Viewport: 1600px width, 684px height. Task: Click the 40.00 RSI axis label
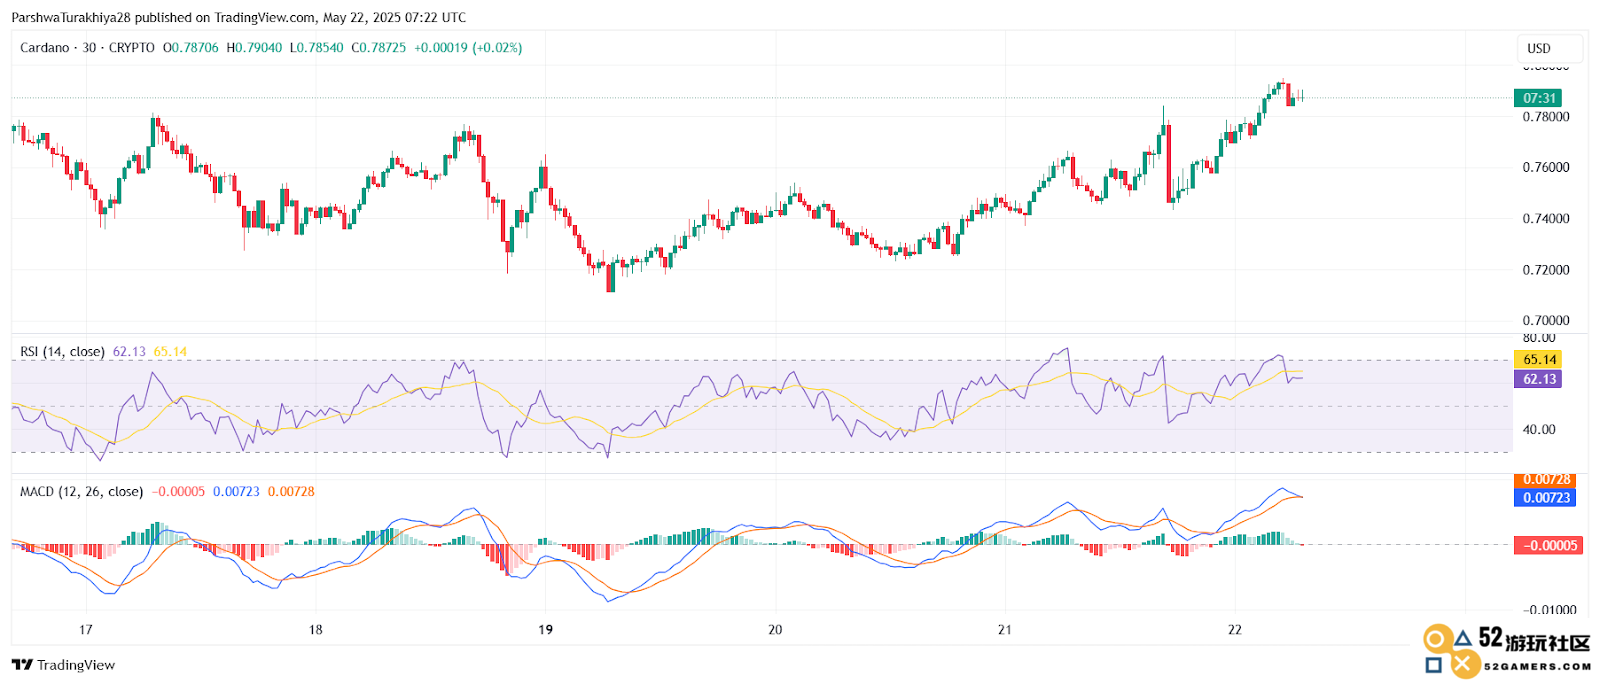pyautogui.click(x=1539, y=430)
